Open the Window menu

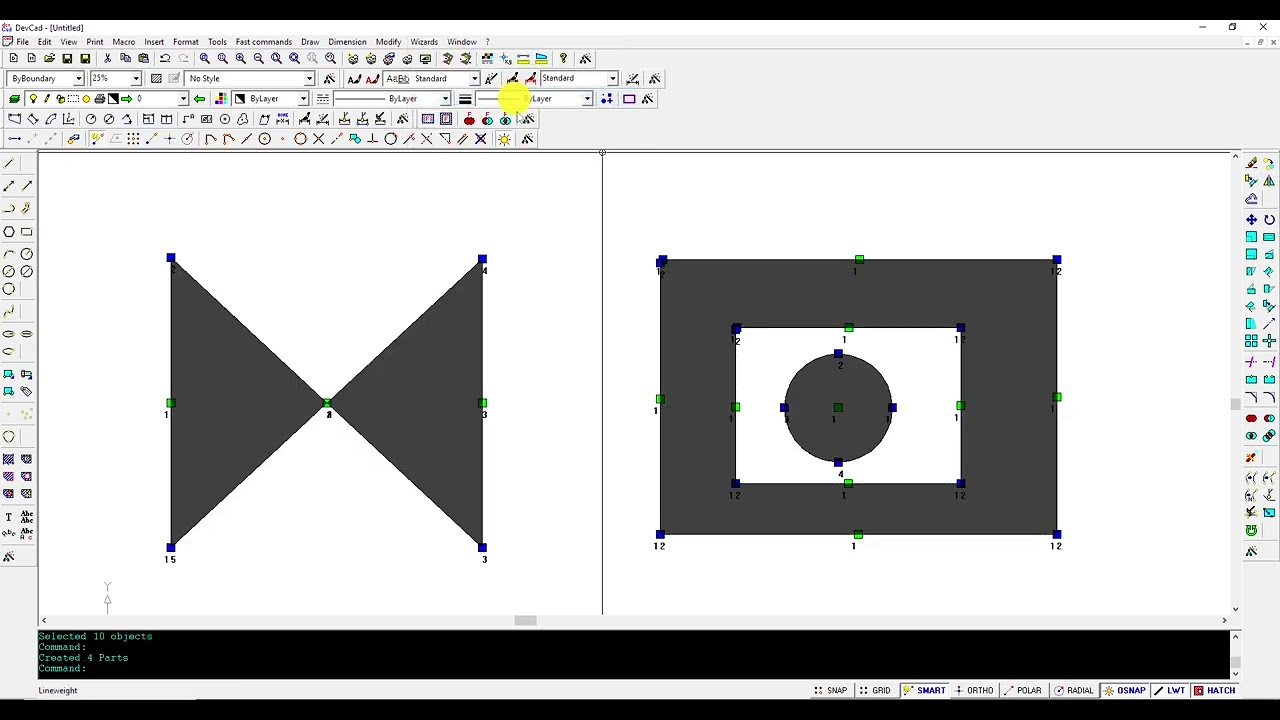pos(462,42)
